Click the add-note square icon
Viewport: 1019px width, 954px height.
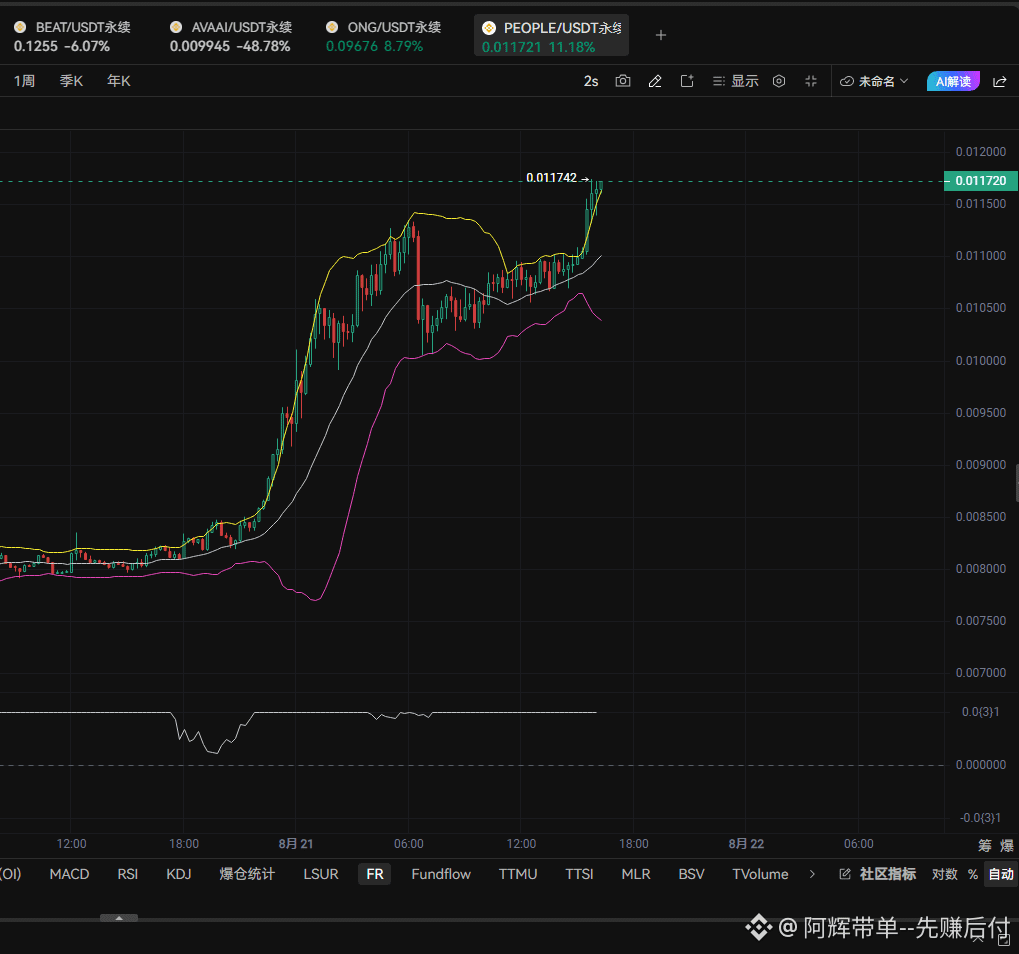(687, 81)
